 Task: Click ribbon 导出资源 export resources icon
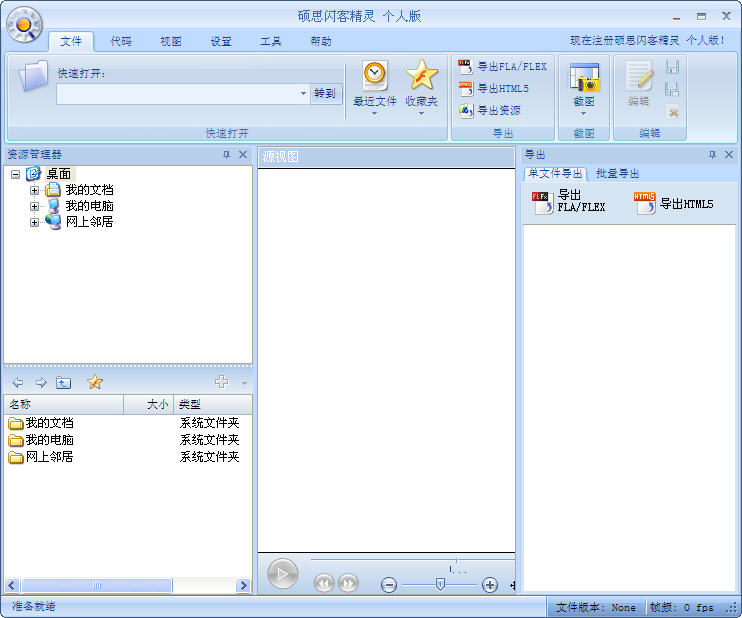point(465,110)
